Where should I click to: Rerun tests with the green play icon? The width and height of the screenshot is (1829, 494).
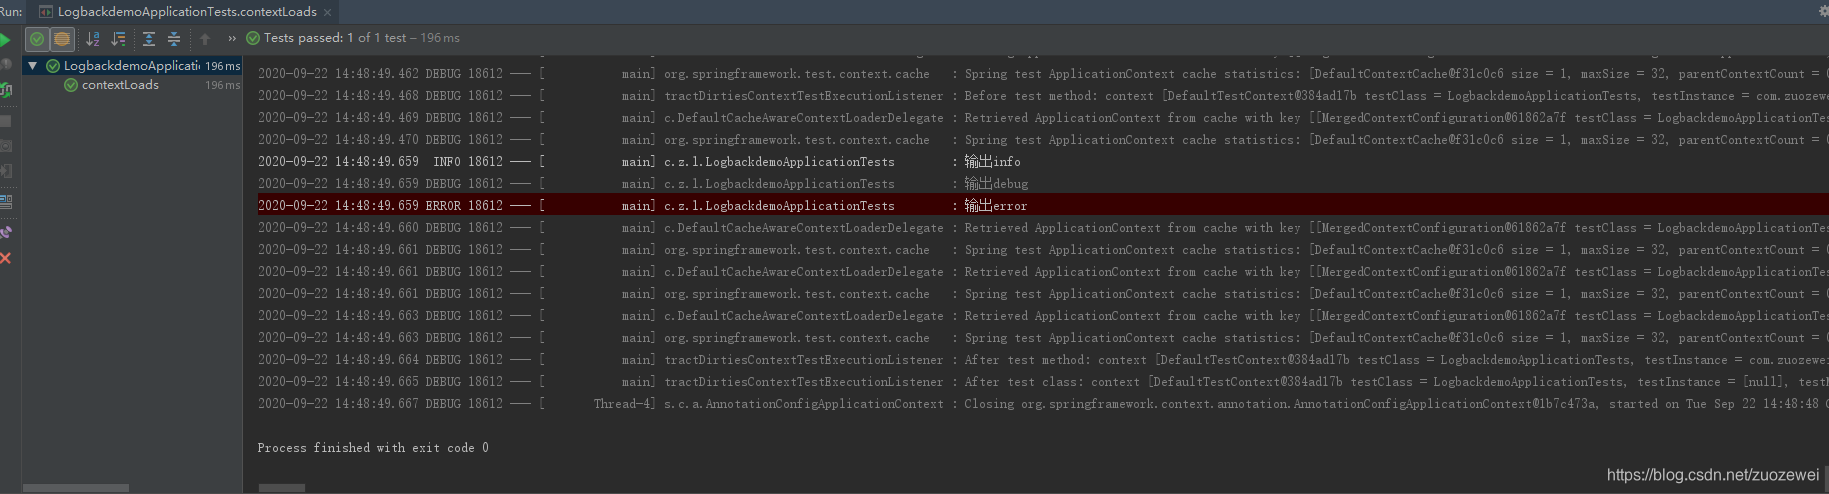pyautogui.click(x=5, y=39)
